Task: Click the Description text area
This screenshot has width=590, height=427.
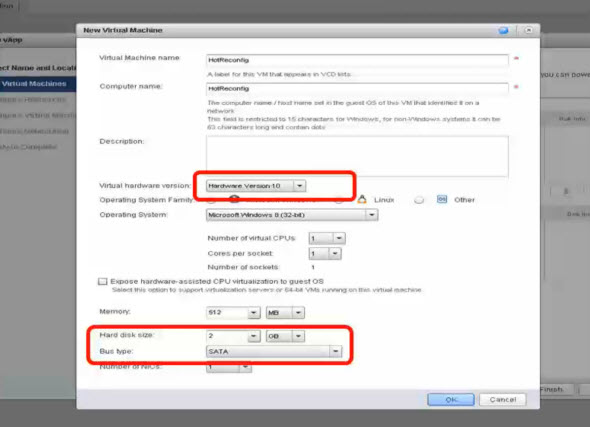Action: (x=357, y=156)
